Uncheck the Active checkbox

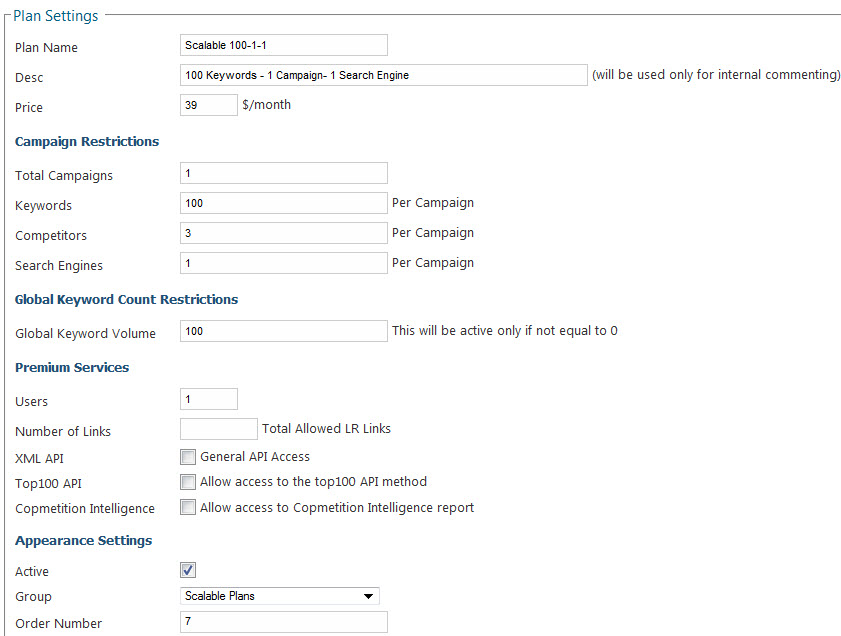(188, 570)
